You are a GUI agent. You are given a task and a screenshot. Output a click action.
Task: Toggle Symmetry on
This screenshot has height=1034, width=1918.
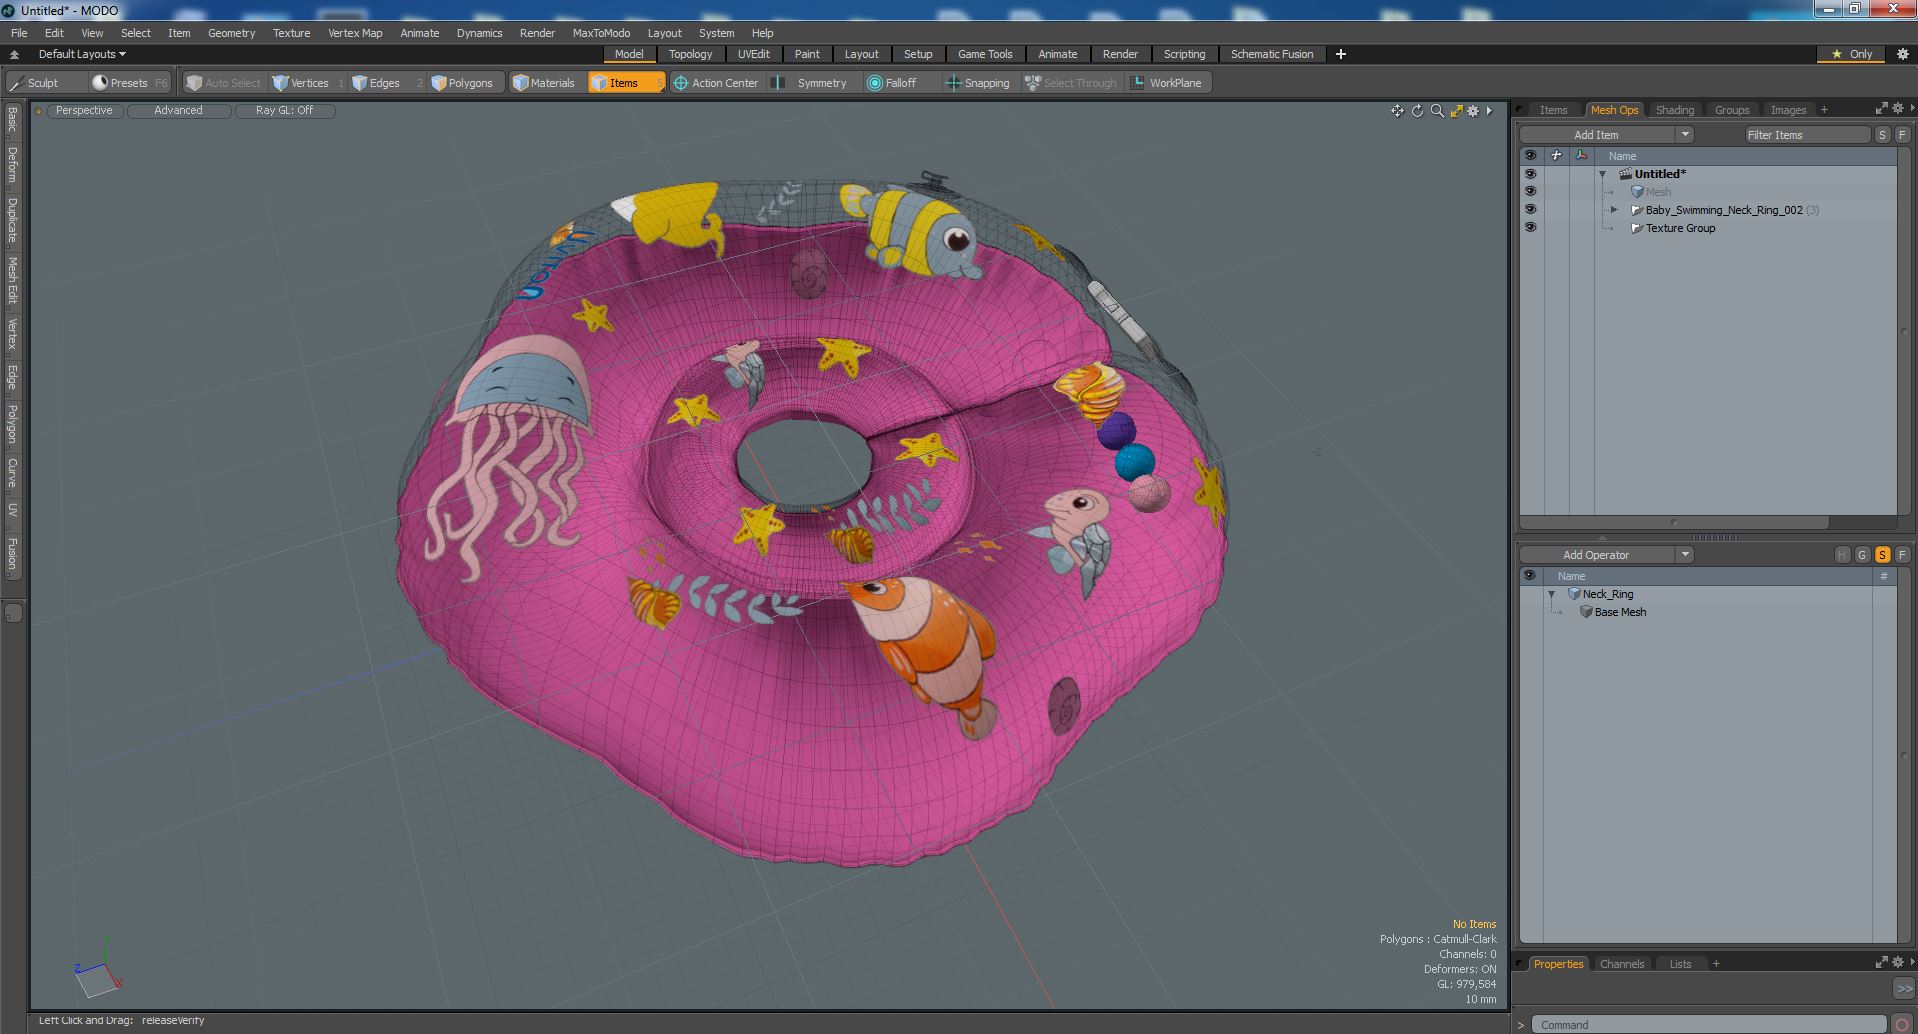click(811, 83)
